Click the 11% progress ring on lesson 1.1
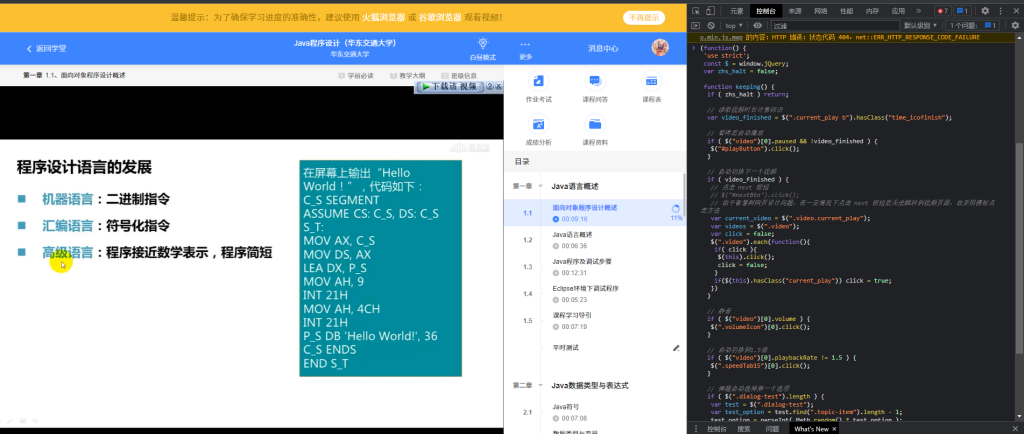Screen dimensions: 1024x434 675,209
